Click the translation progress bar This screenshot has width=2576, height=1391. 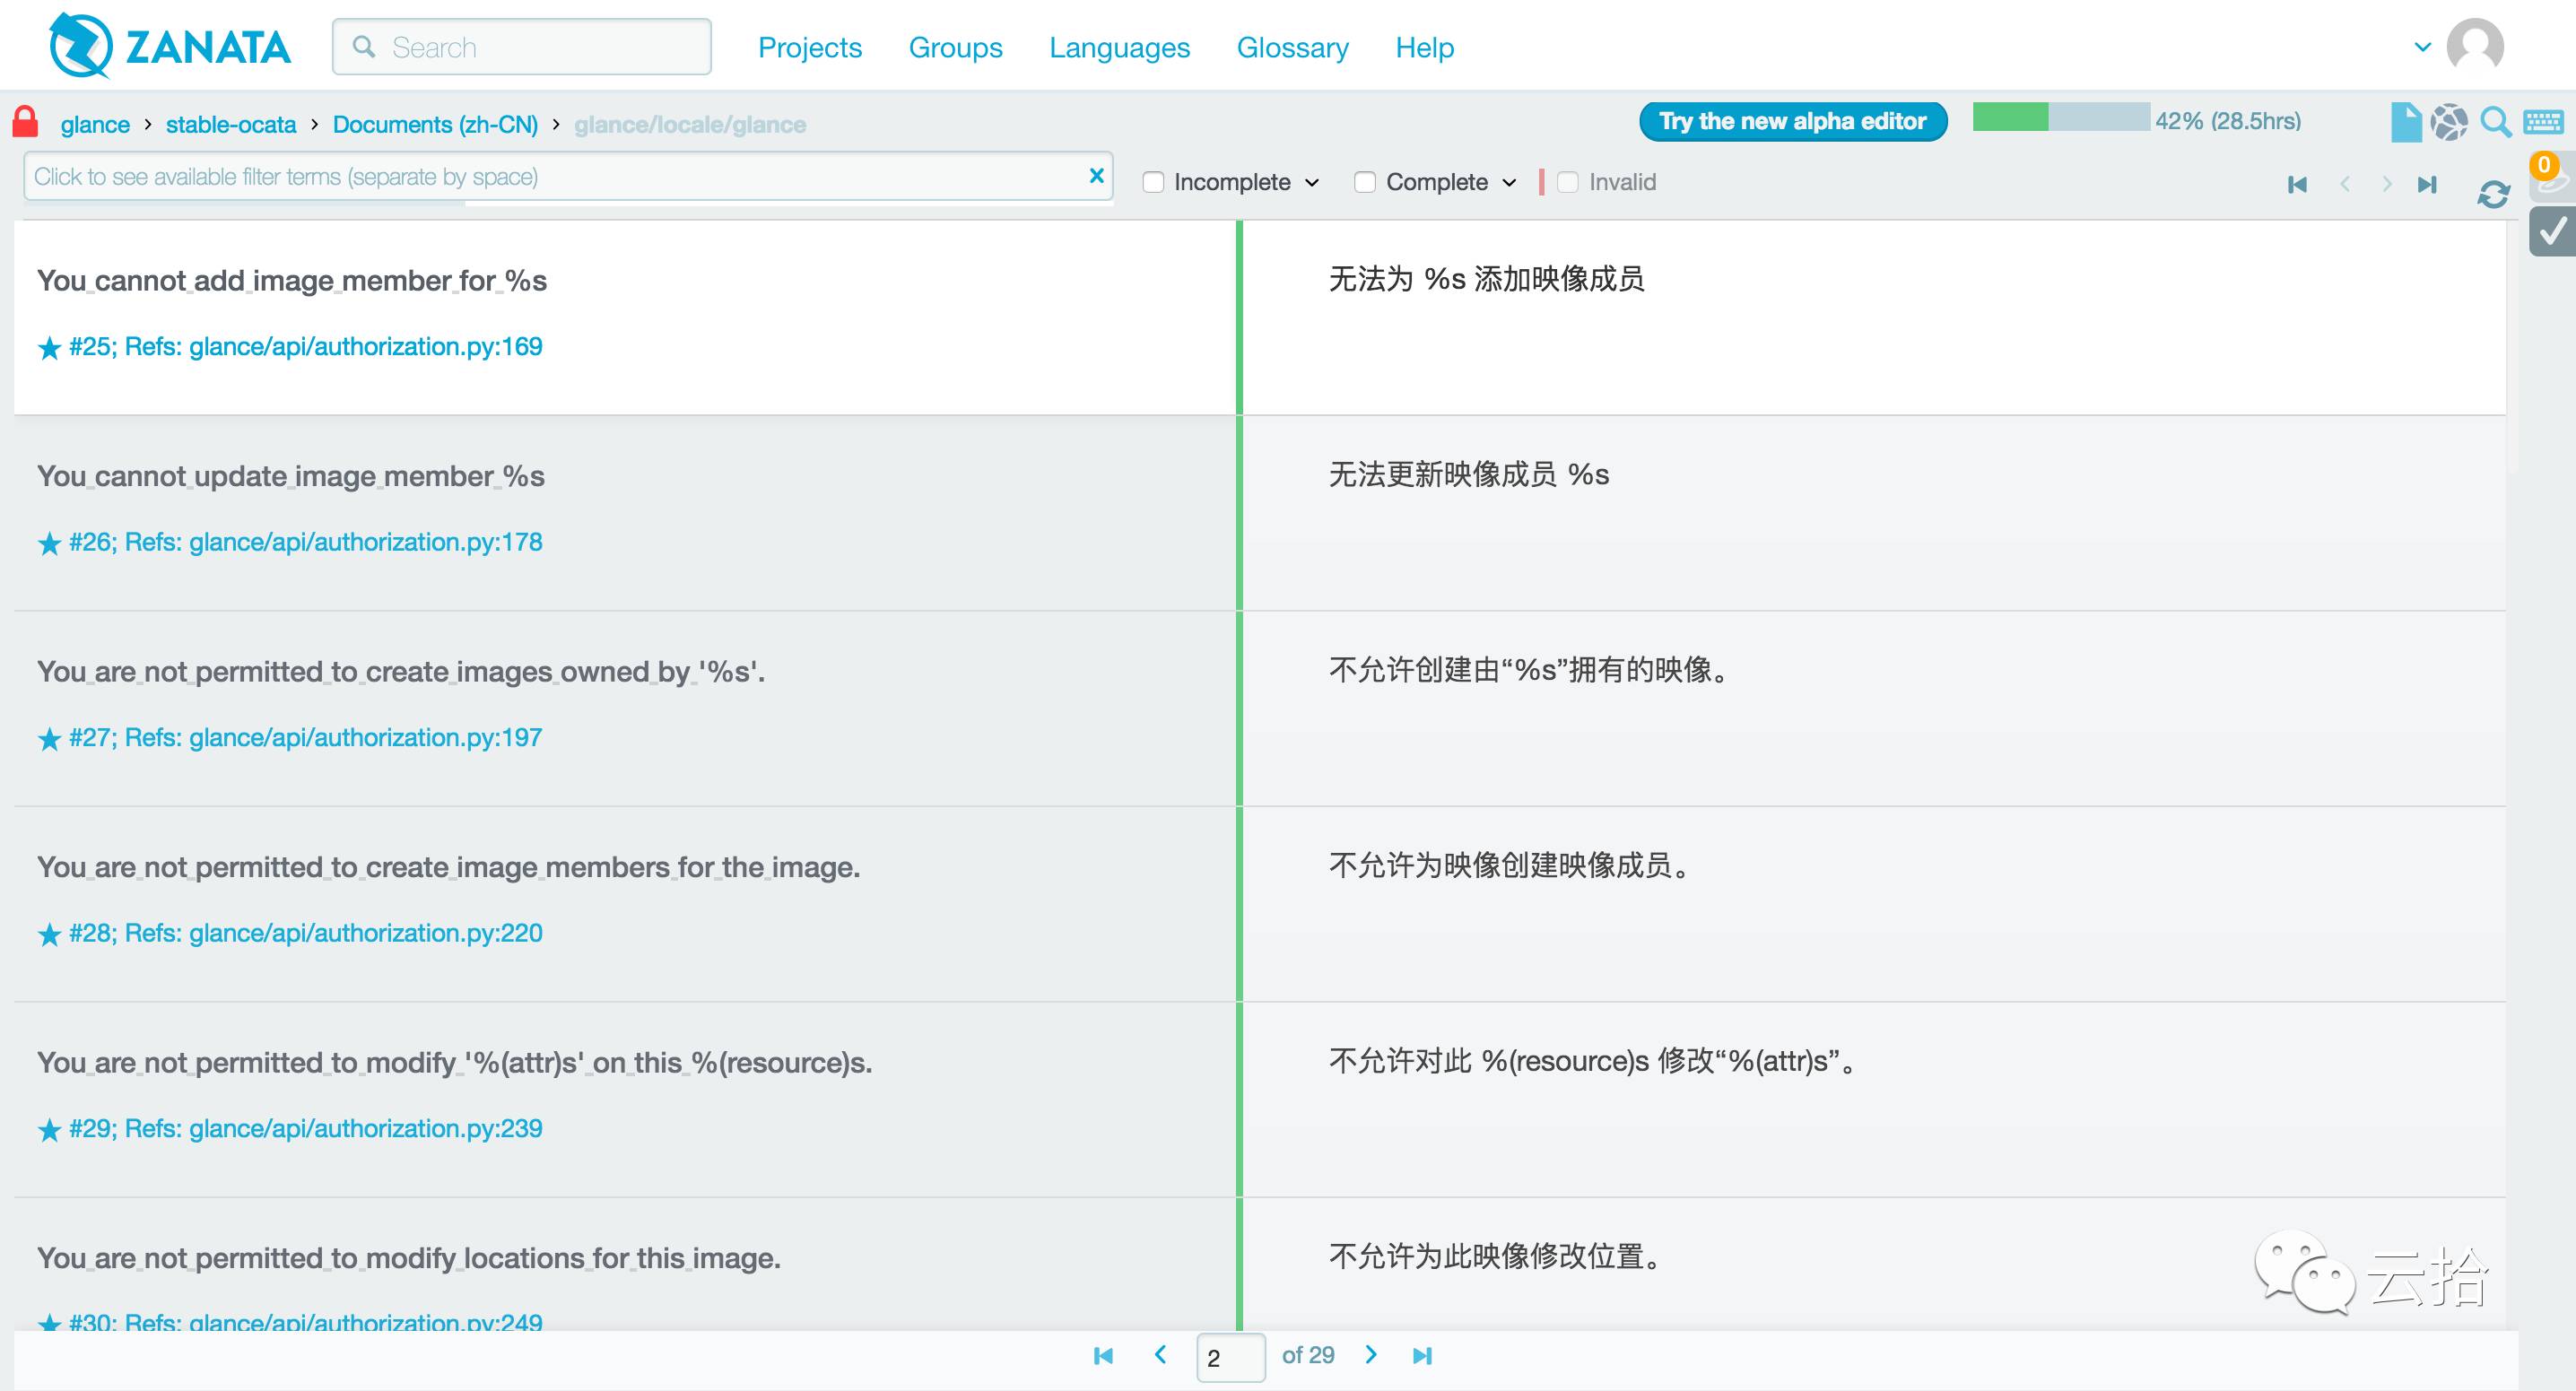(x=2060, y=118)
